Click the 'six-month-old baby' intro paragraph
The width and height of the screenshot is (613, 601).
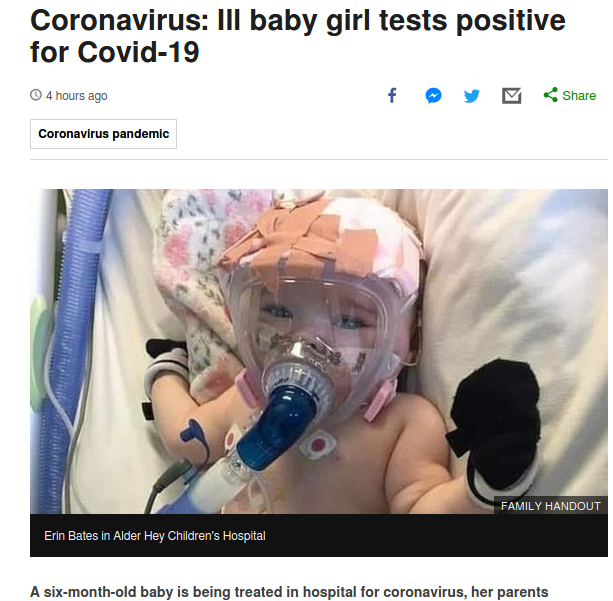tap(289, 592)
